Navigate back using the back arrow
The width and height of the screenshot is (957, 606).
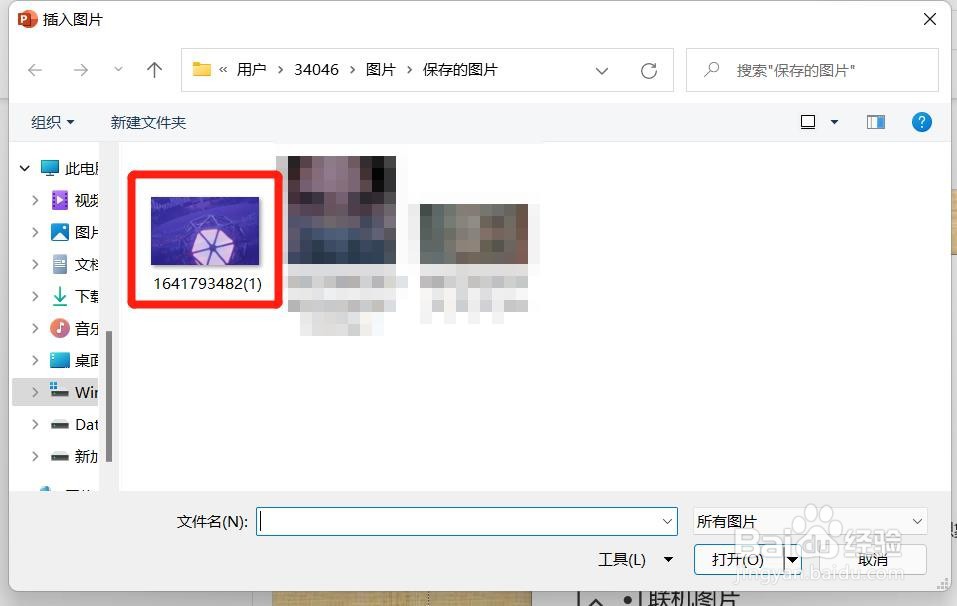(x=35, y=70)
